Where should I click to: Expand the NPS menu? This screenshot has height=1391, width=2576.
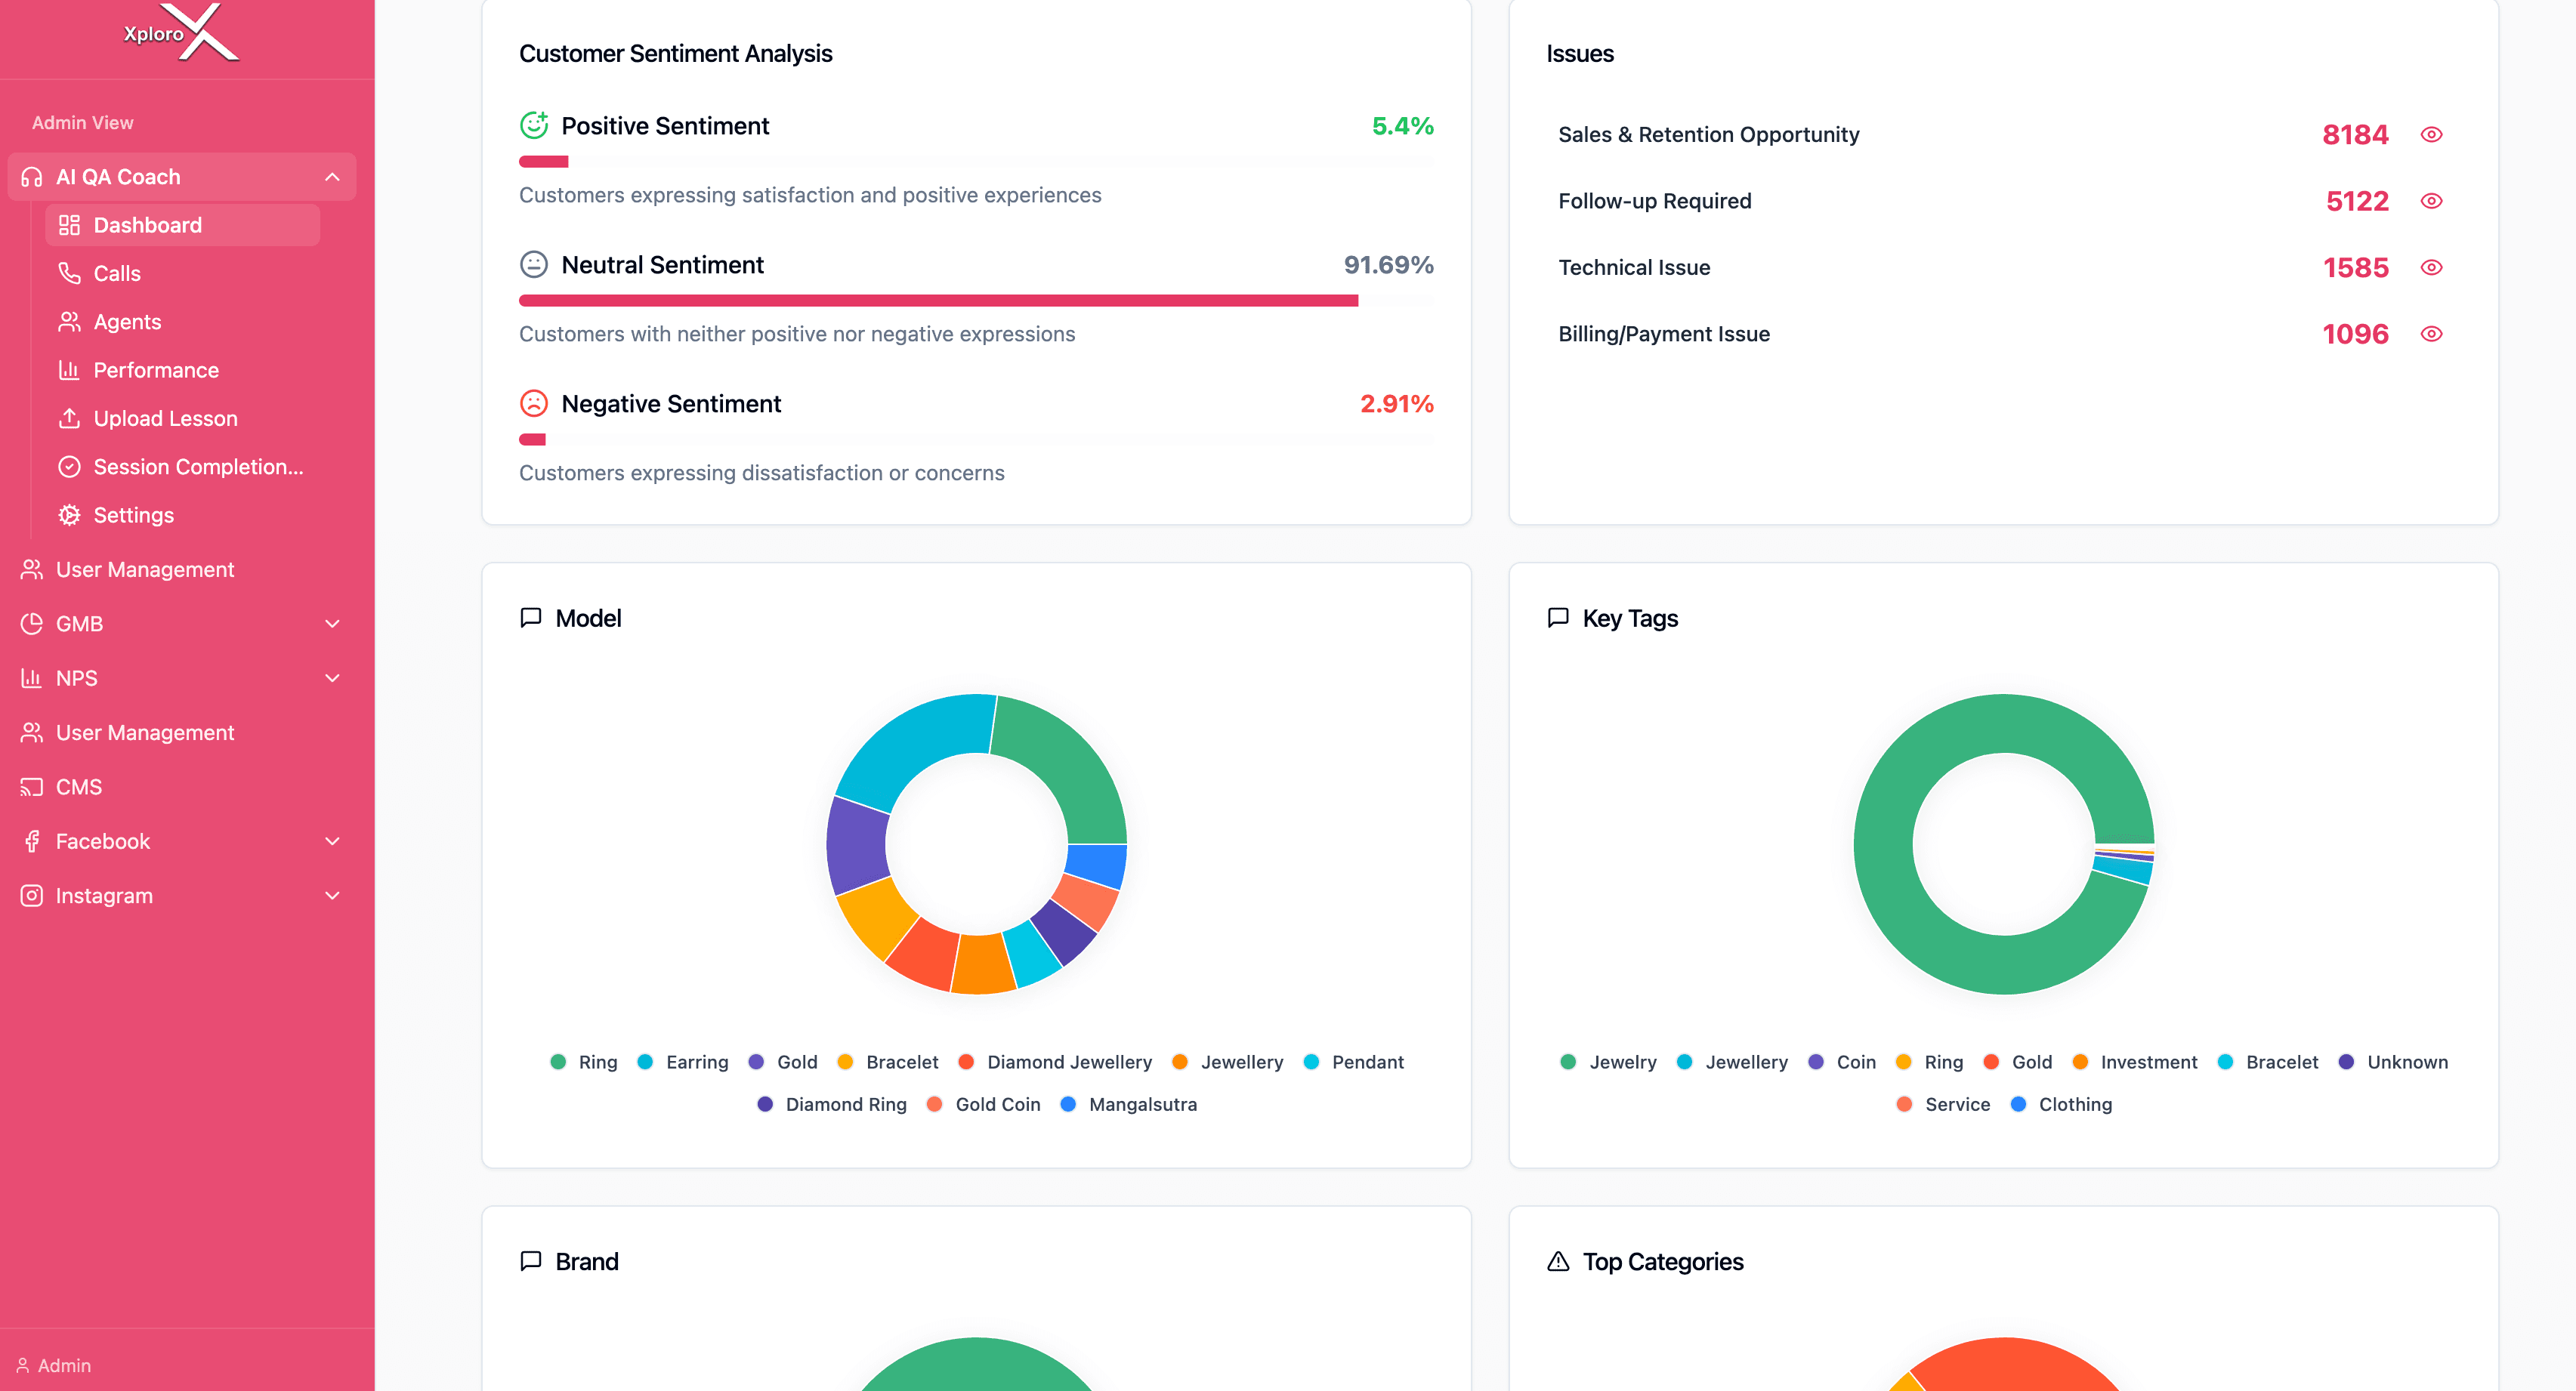click(332, 677)
